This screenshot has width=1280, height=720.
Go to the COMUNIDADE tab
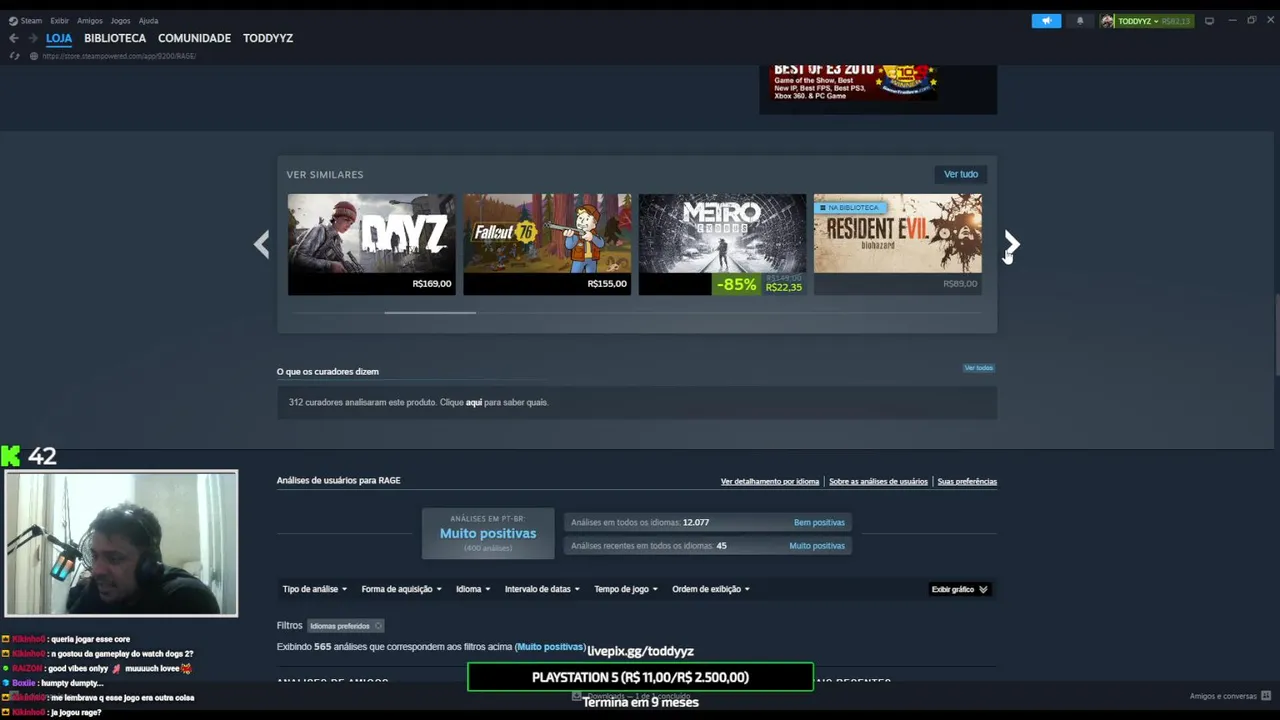pos(194,38)
